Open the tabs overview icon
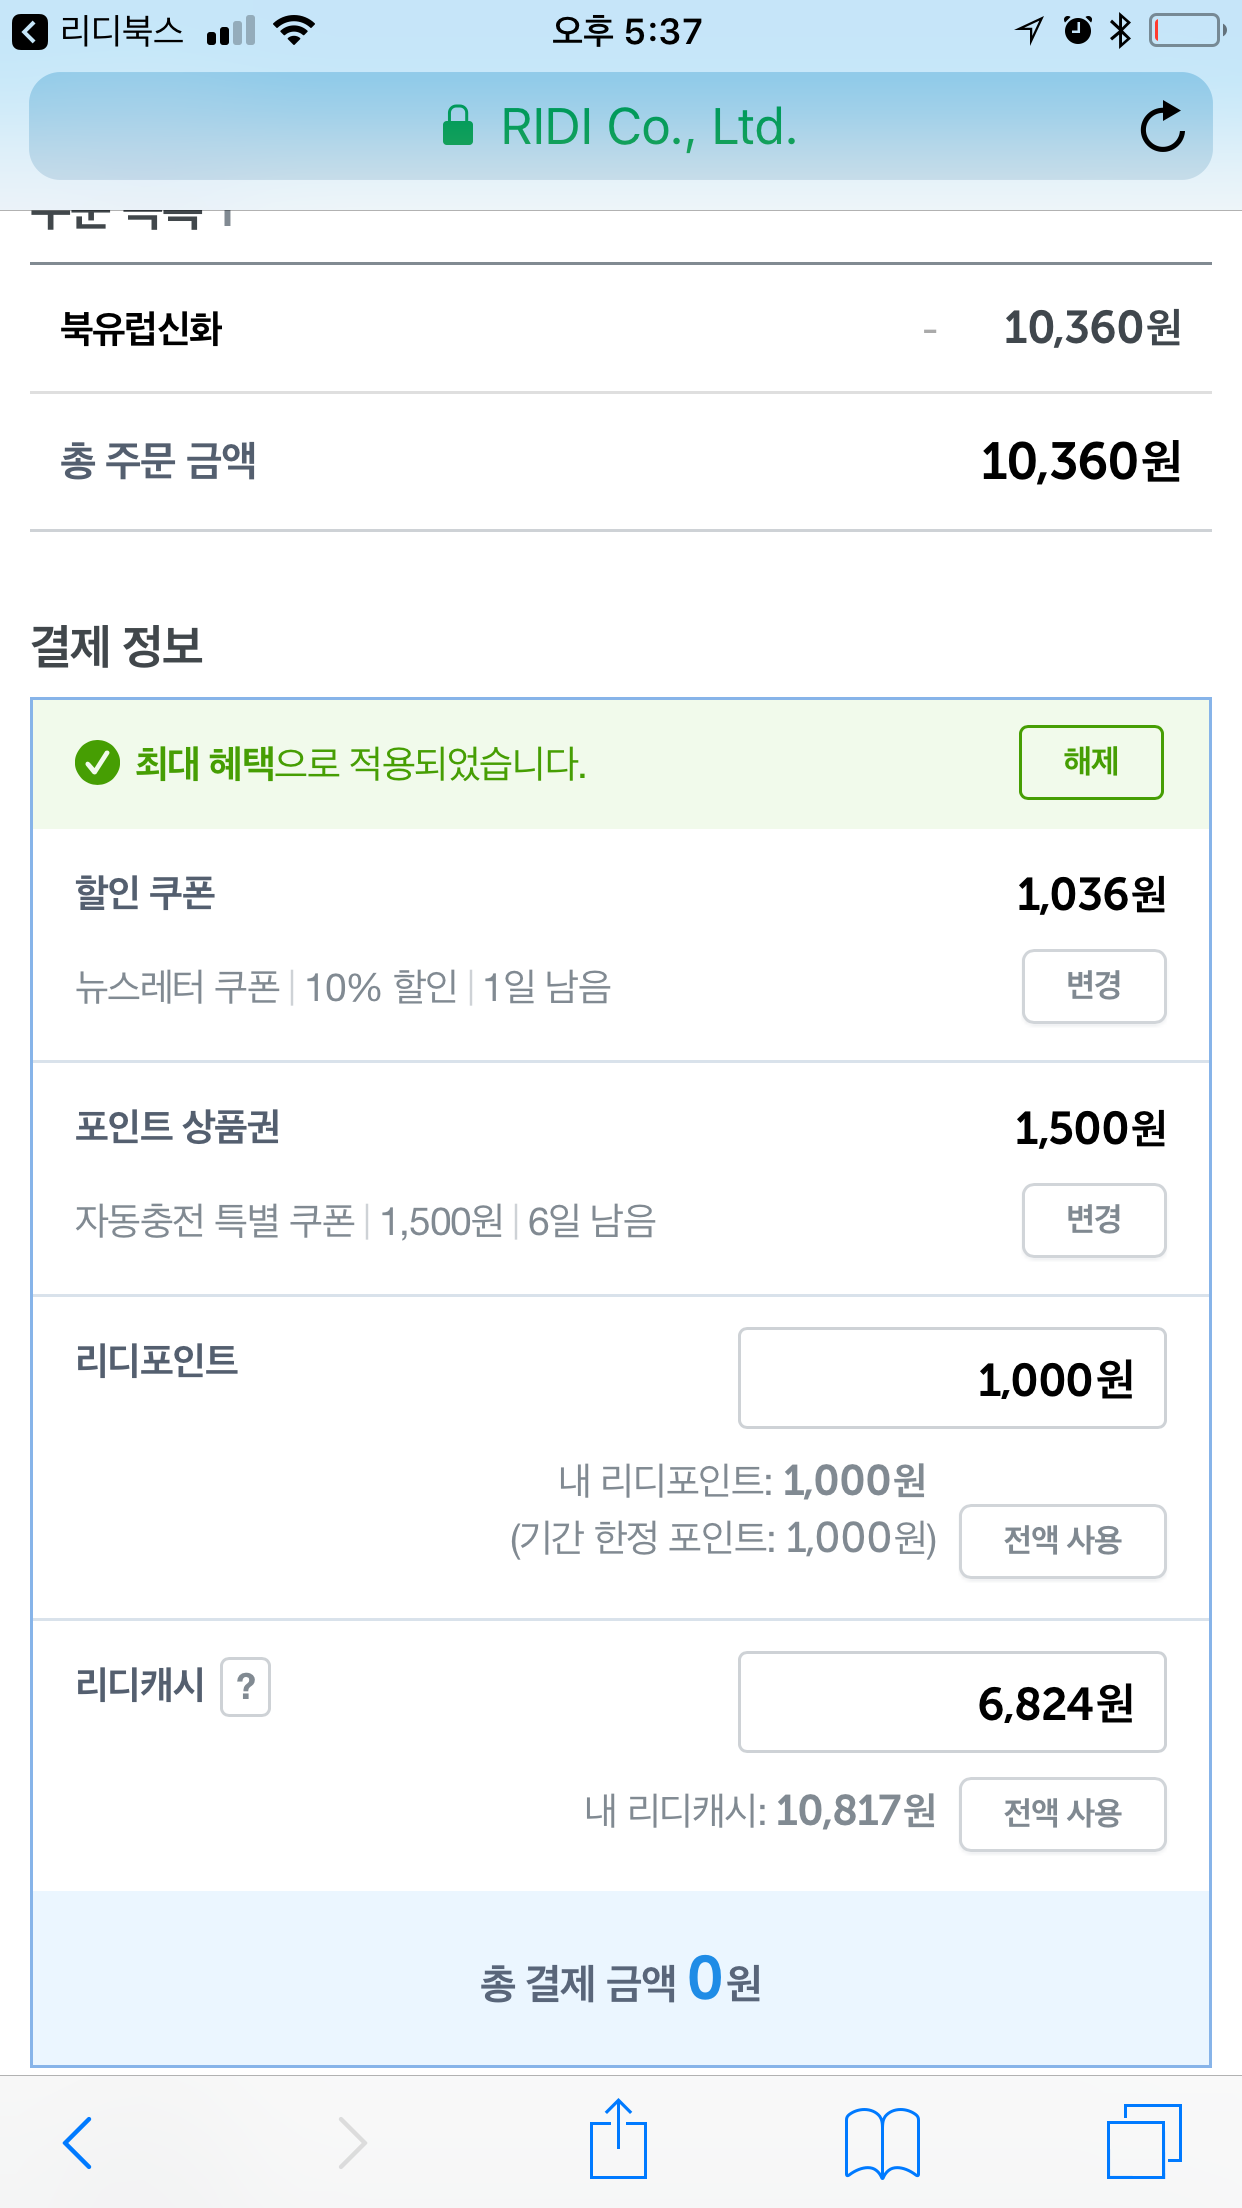1242x2208 pixels. 1144,2140
